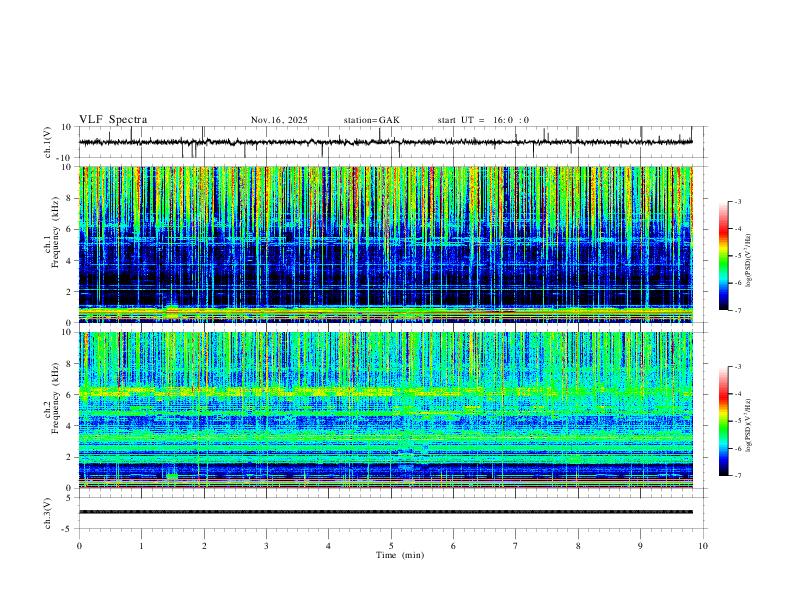Click the upper PSD color scale bar
792x612 pixels.
point(723,256)
